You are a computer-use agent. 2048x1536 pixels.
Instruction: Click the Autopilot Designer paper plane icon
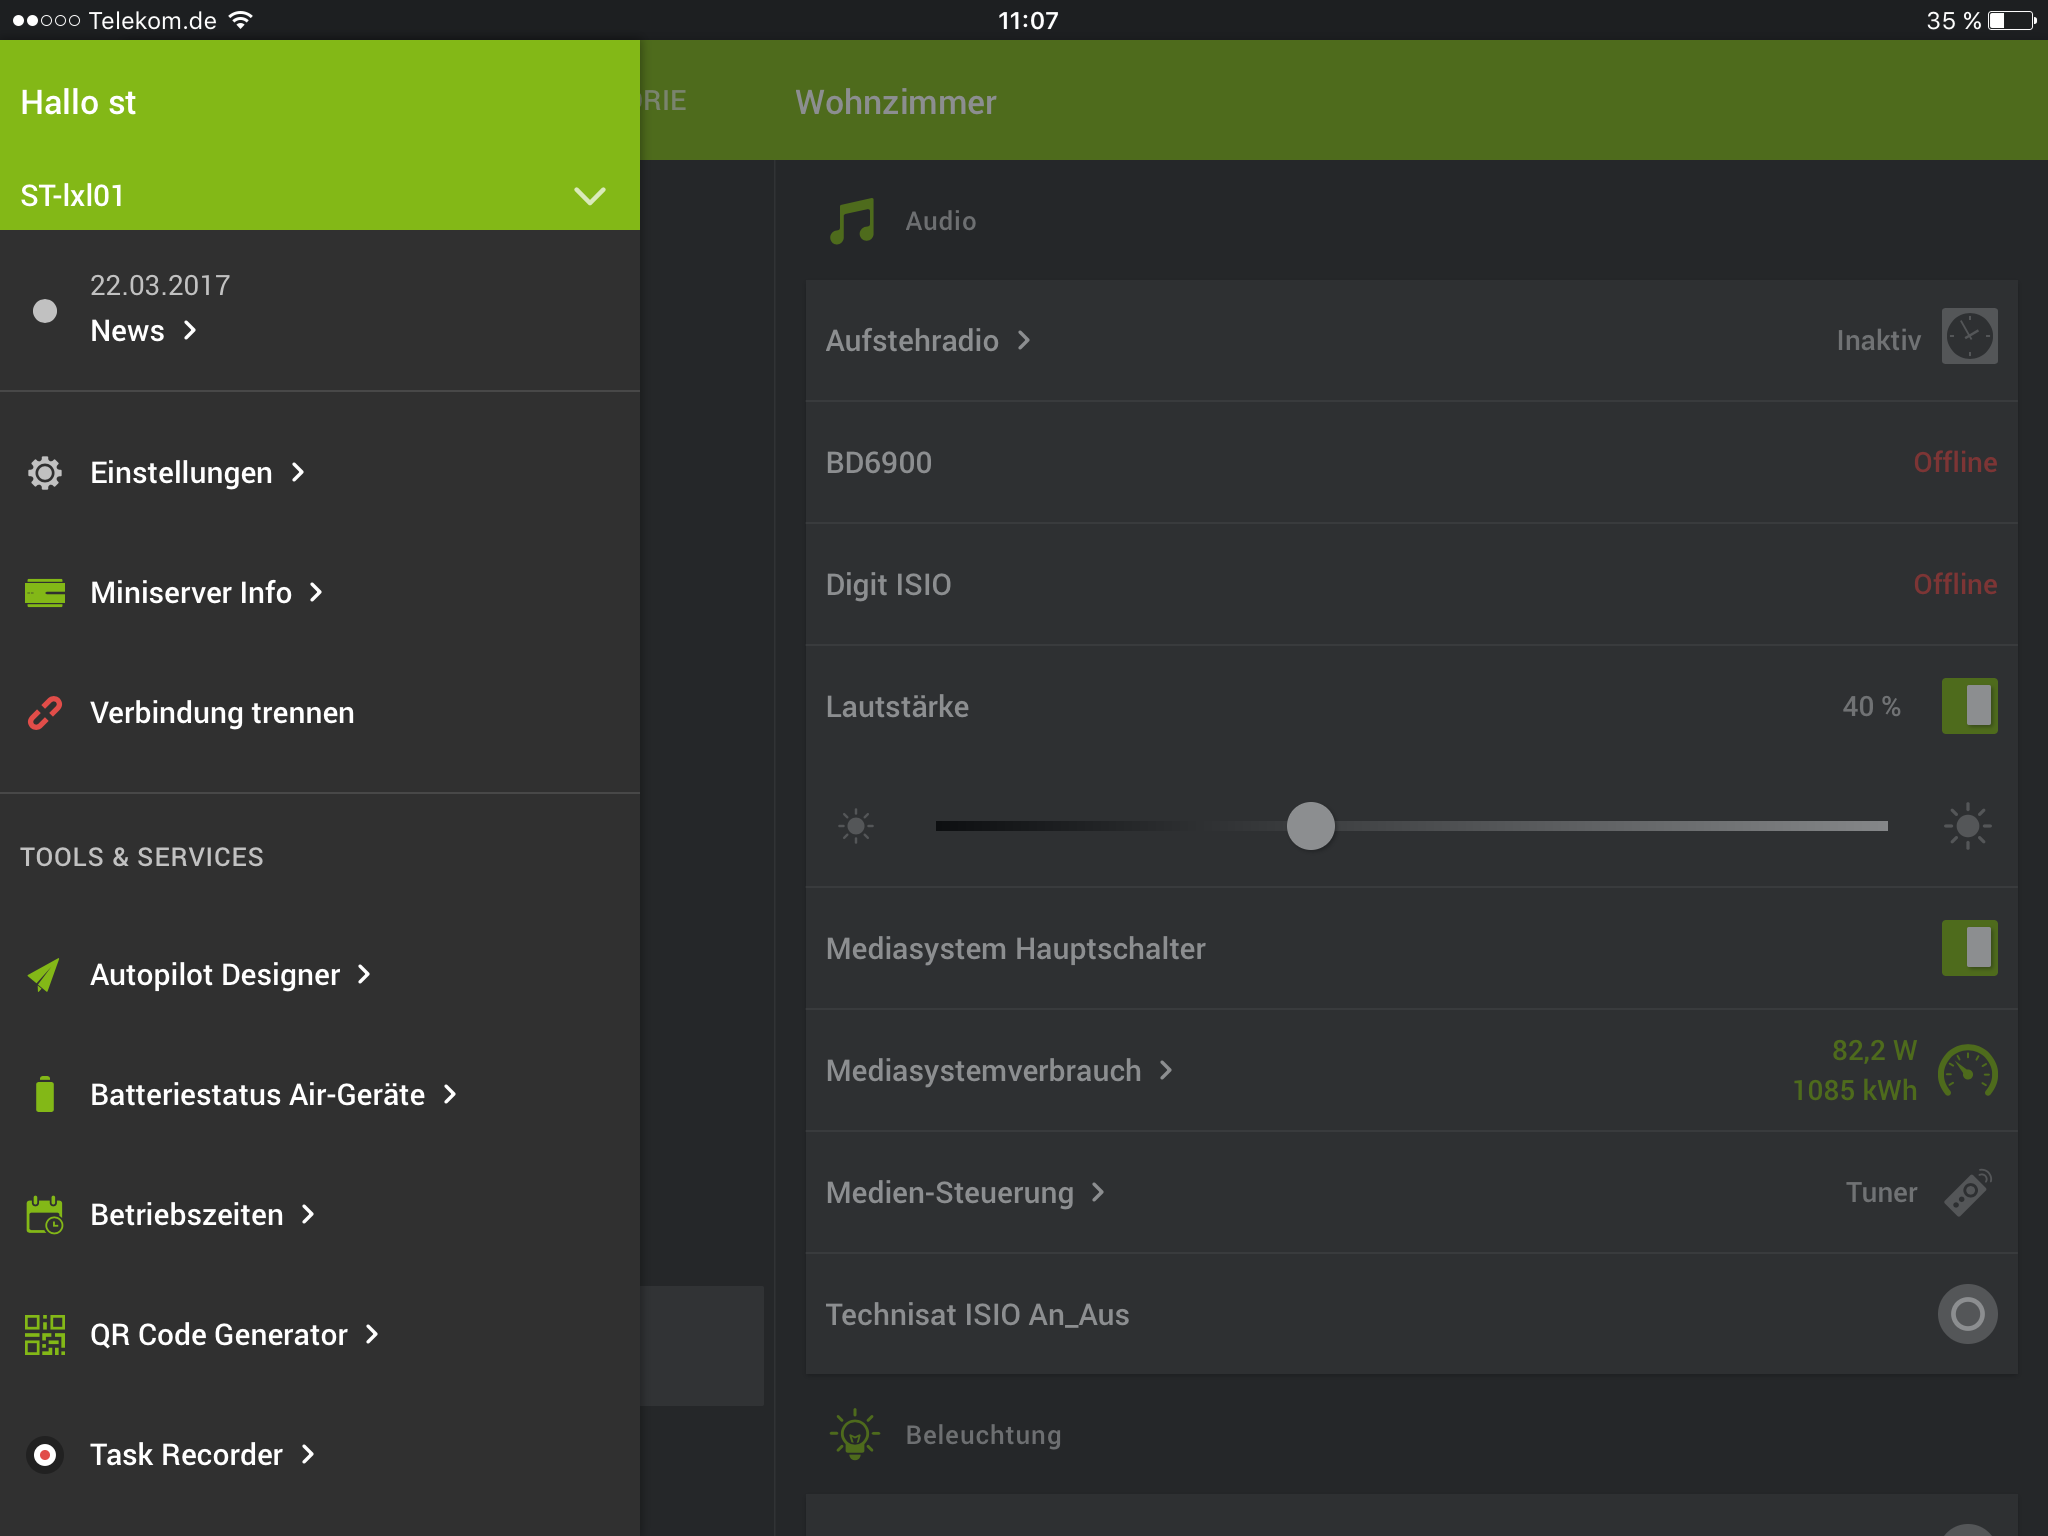[x=45, y=975]
